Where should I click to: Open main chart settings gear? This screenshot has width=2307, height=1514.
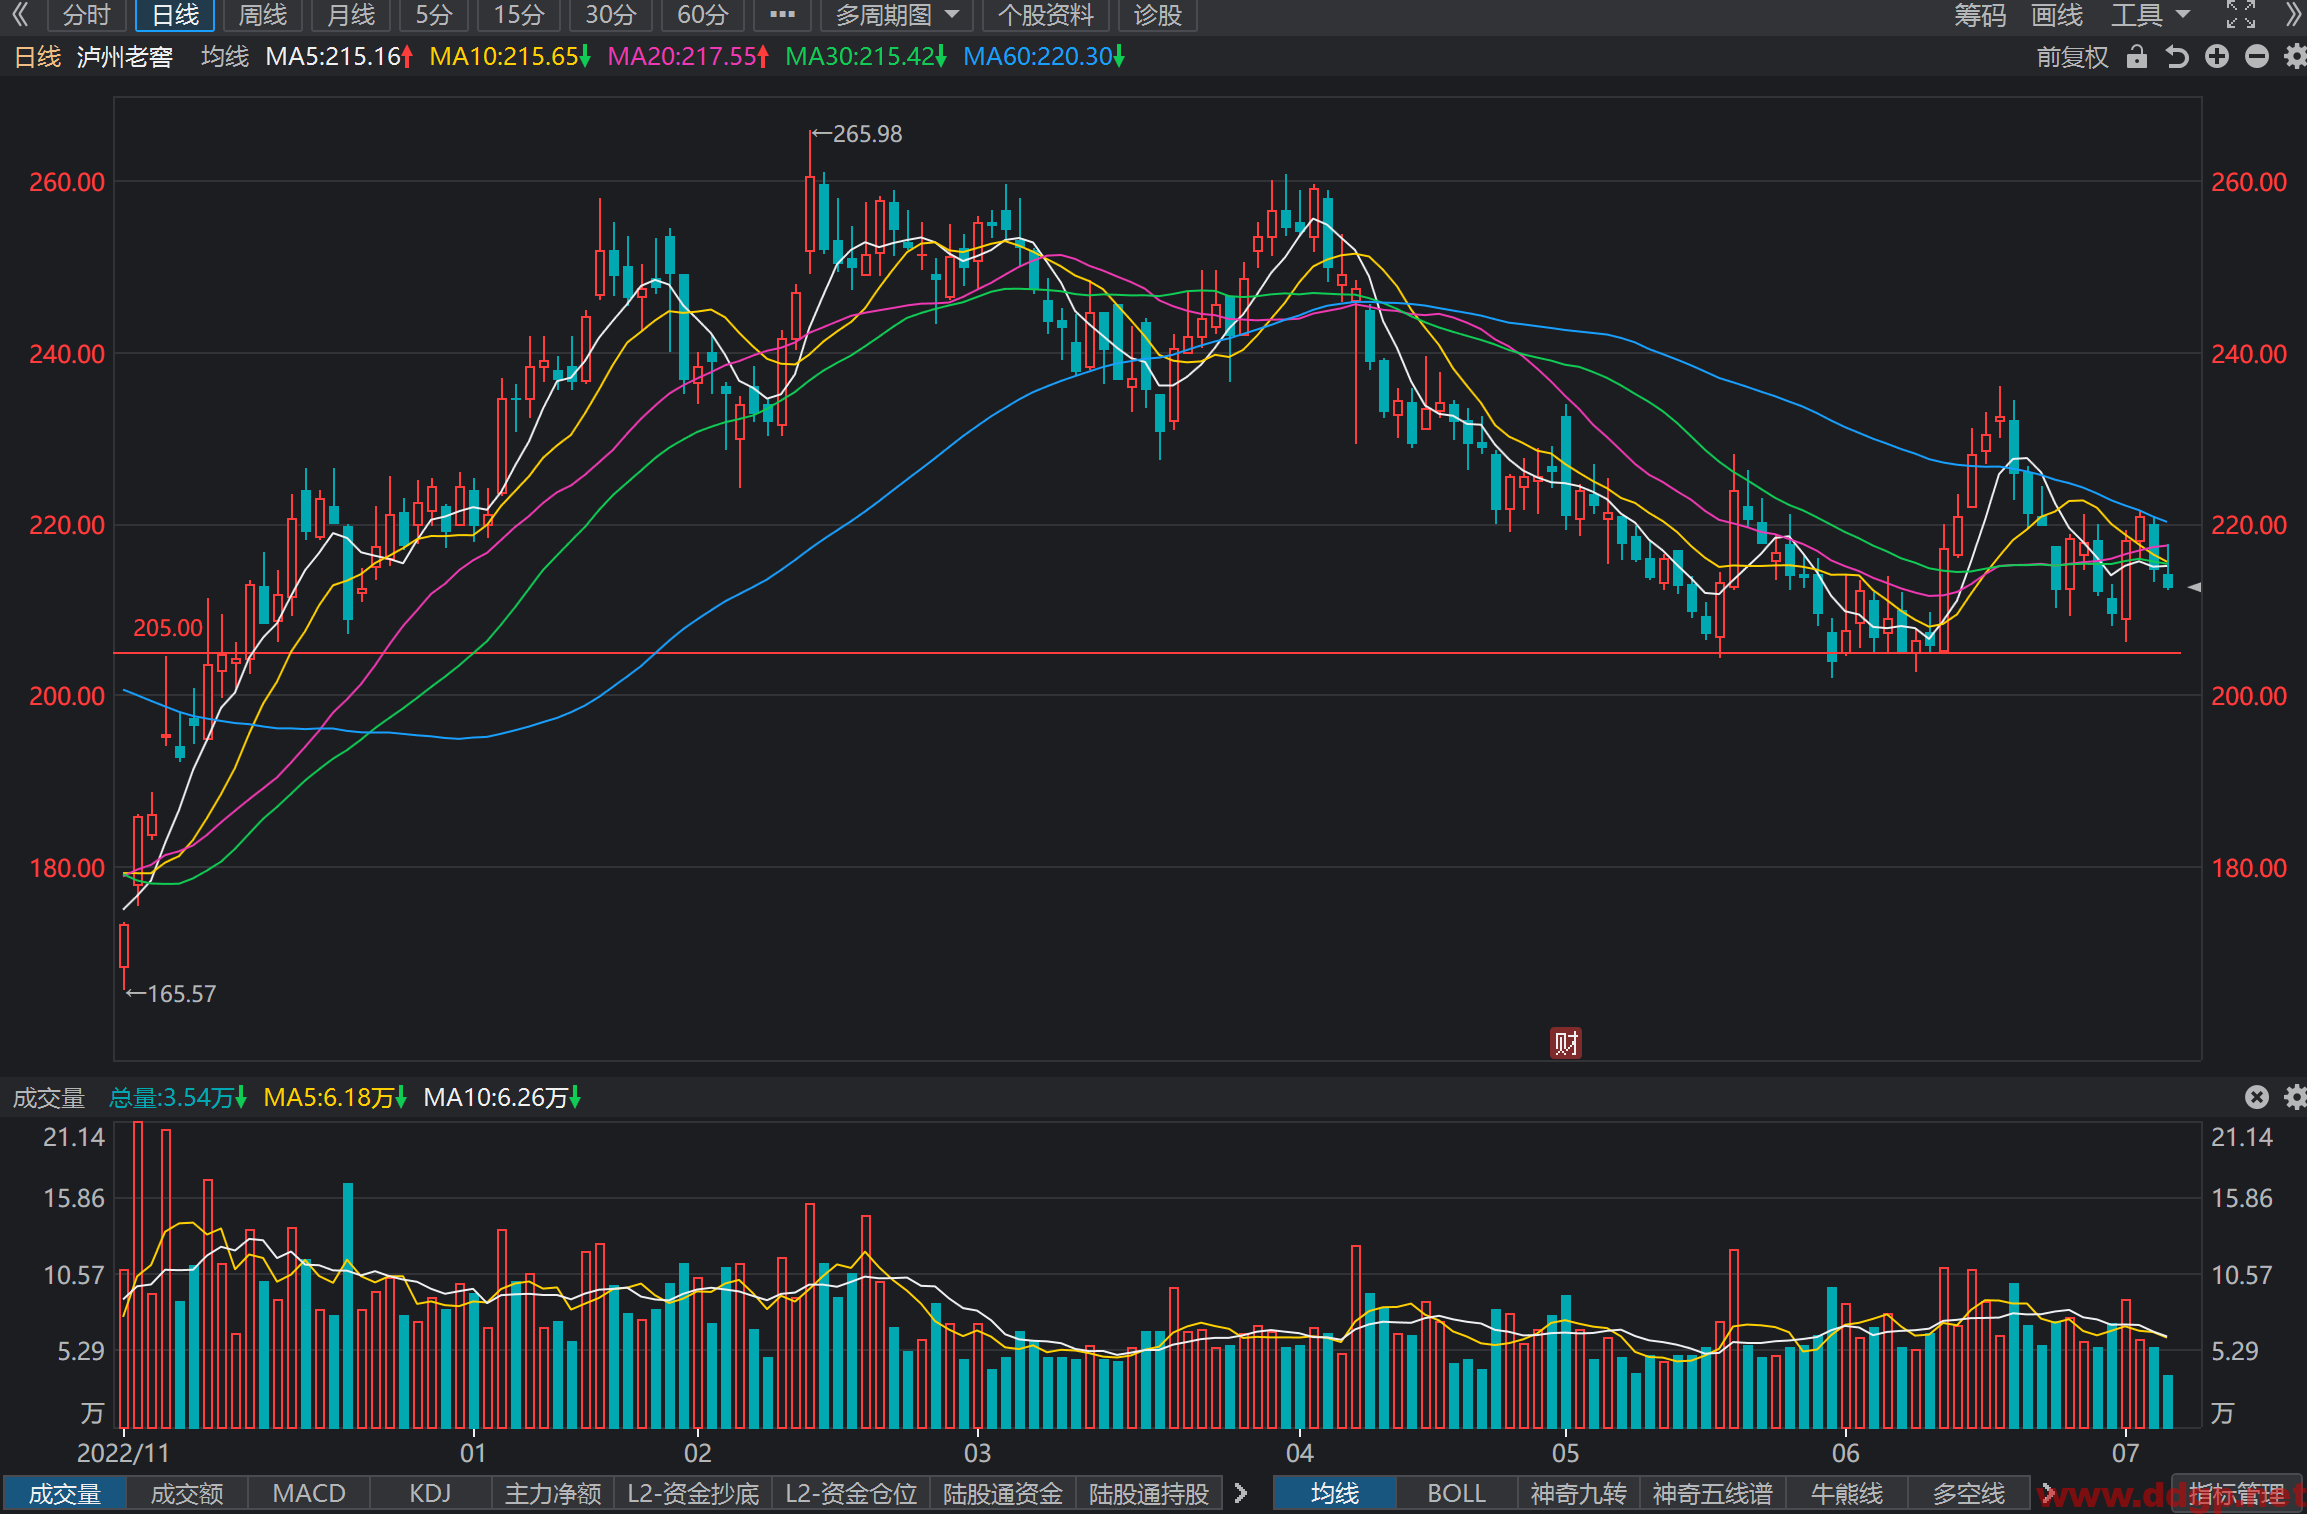tap(2295, 57)
